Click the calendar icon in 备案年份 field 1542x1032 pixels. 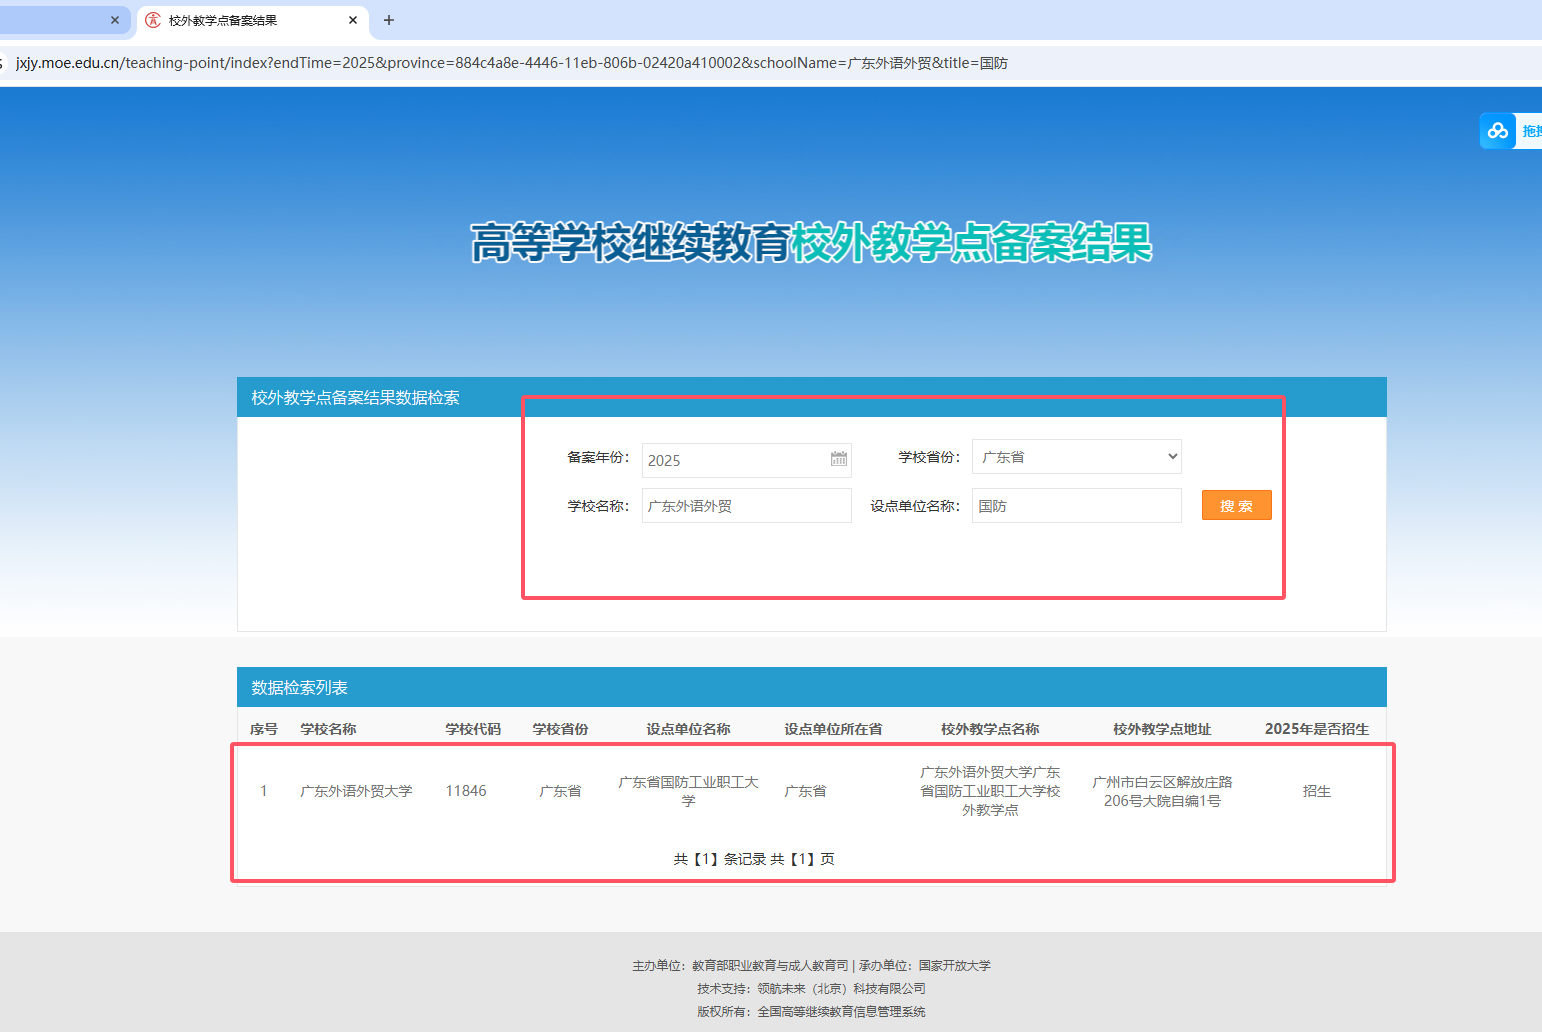click(838, 459)
